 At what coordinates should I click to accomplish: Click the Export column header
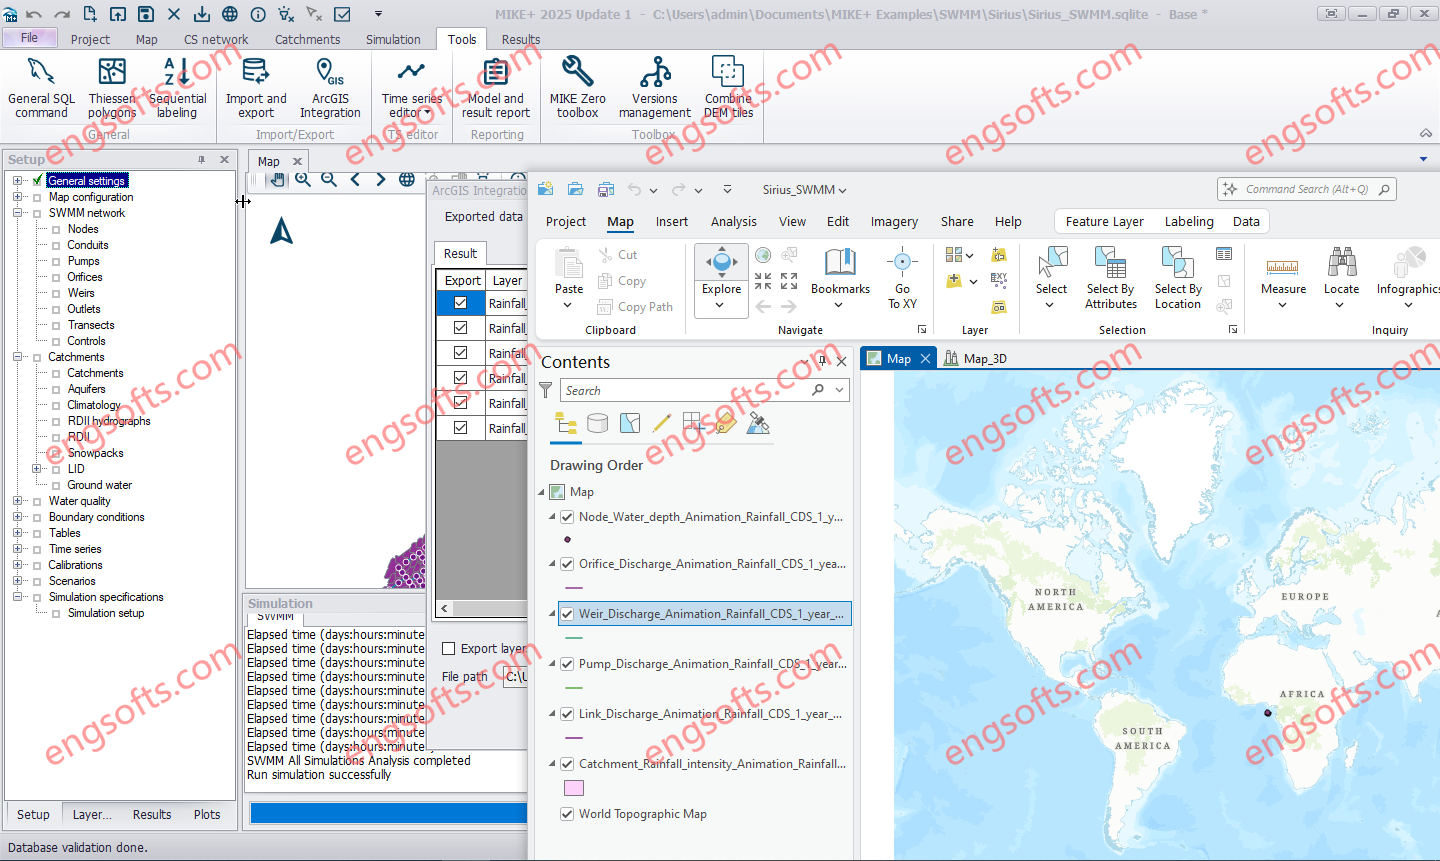click(x=462, y=281)
